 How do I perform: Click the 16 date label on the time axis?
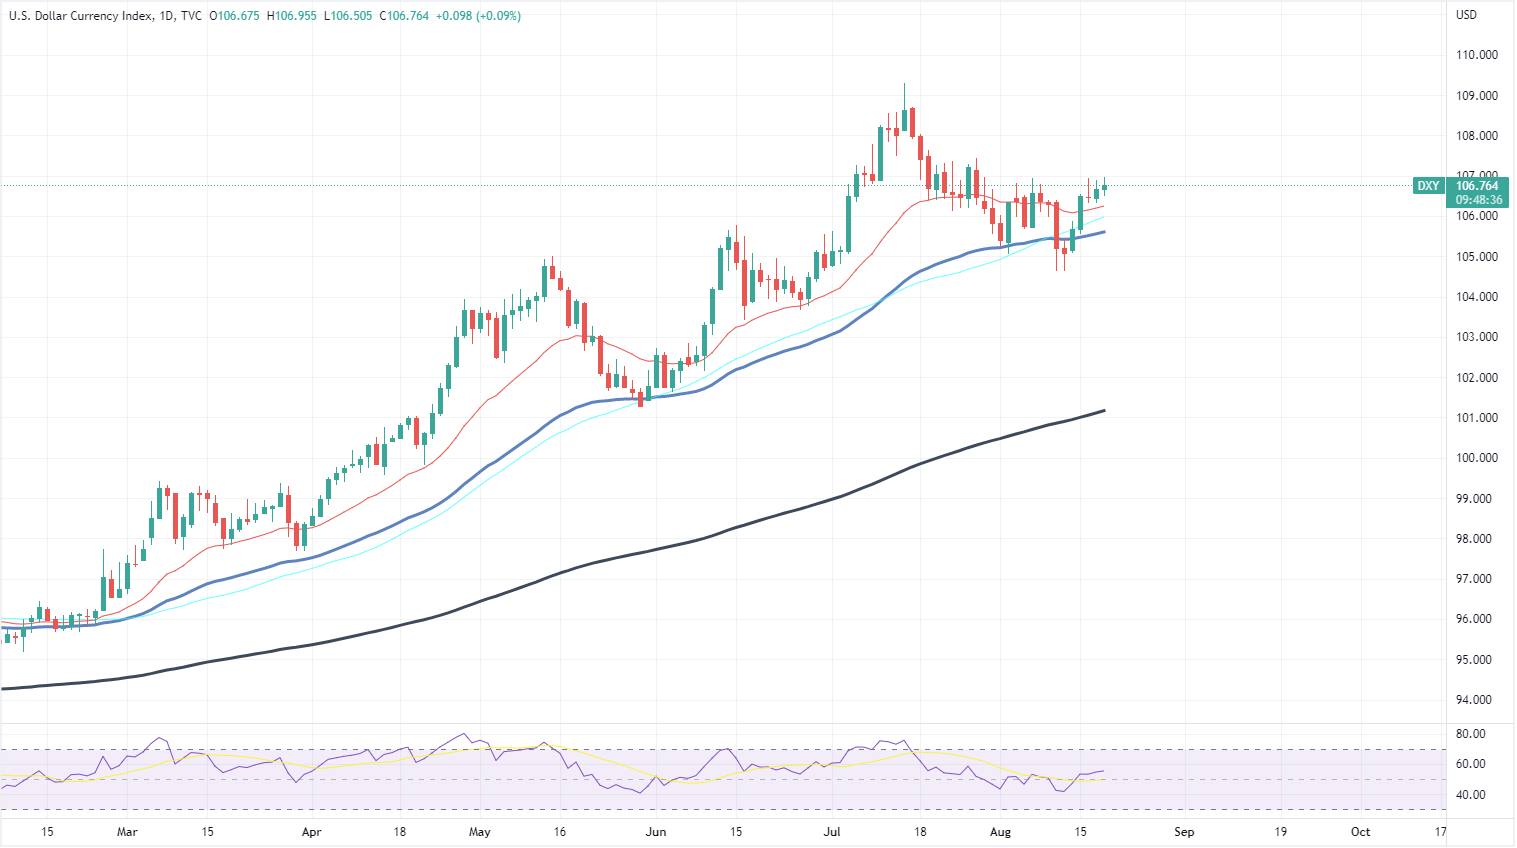pos(560,832)
